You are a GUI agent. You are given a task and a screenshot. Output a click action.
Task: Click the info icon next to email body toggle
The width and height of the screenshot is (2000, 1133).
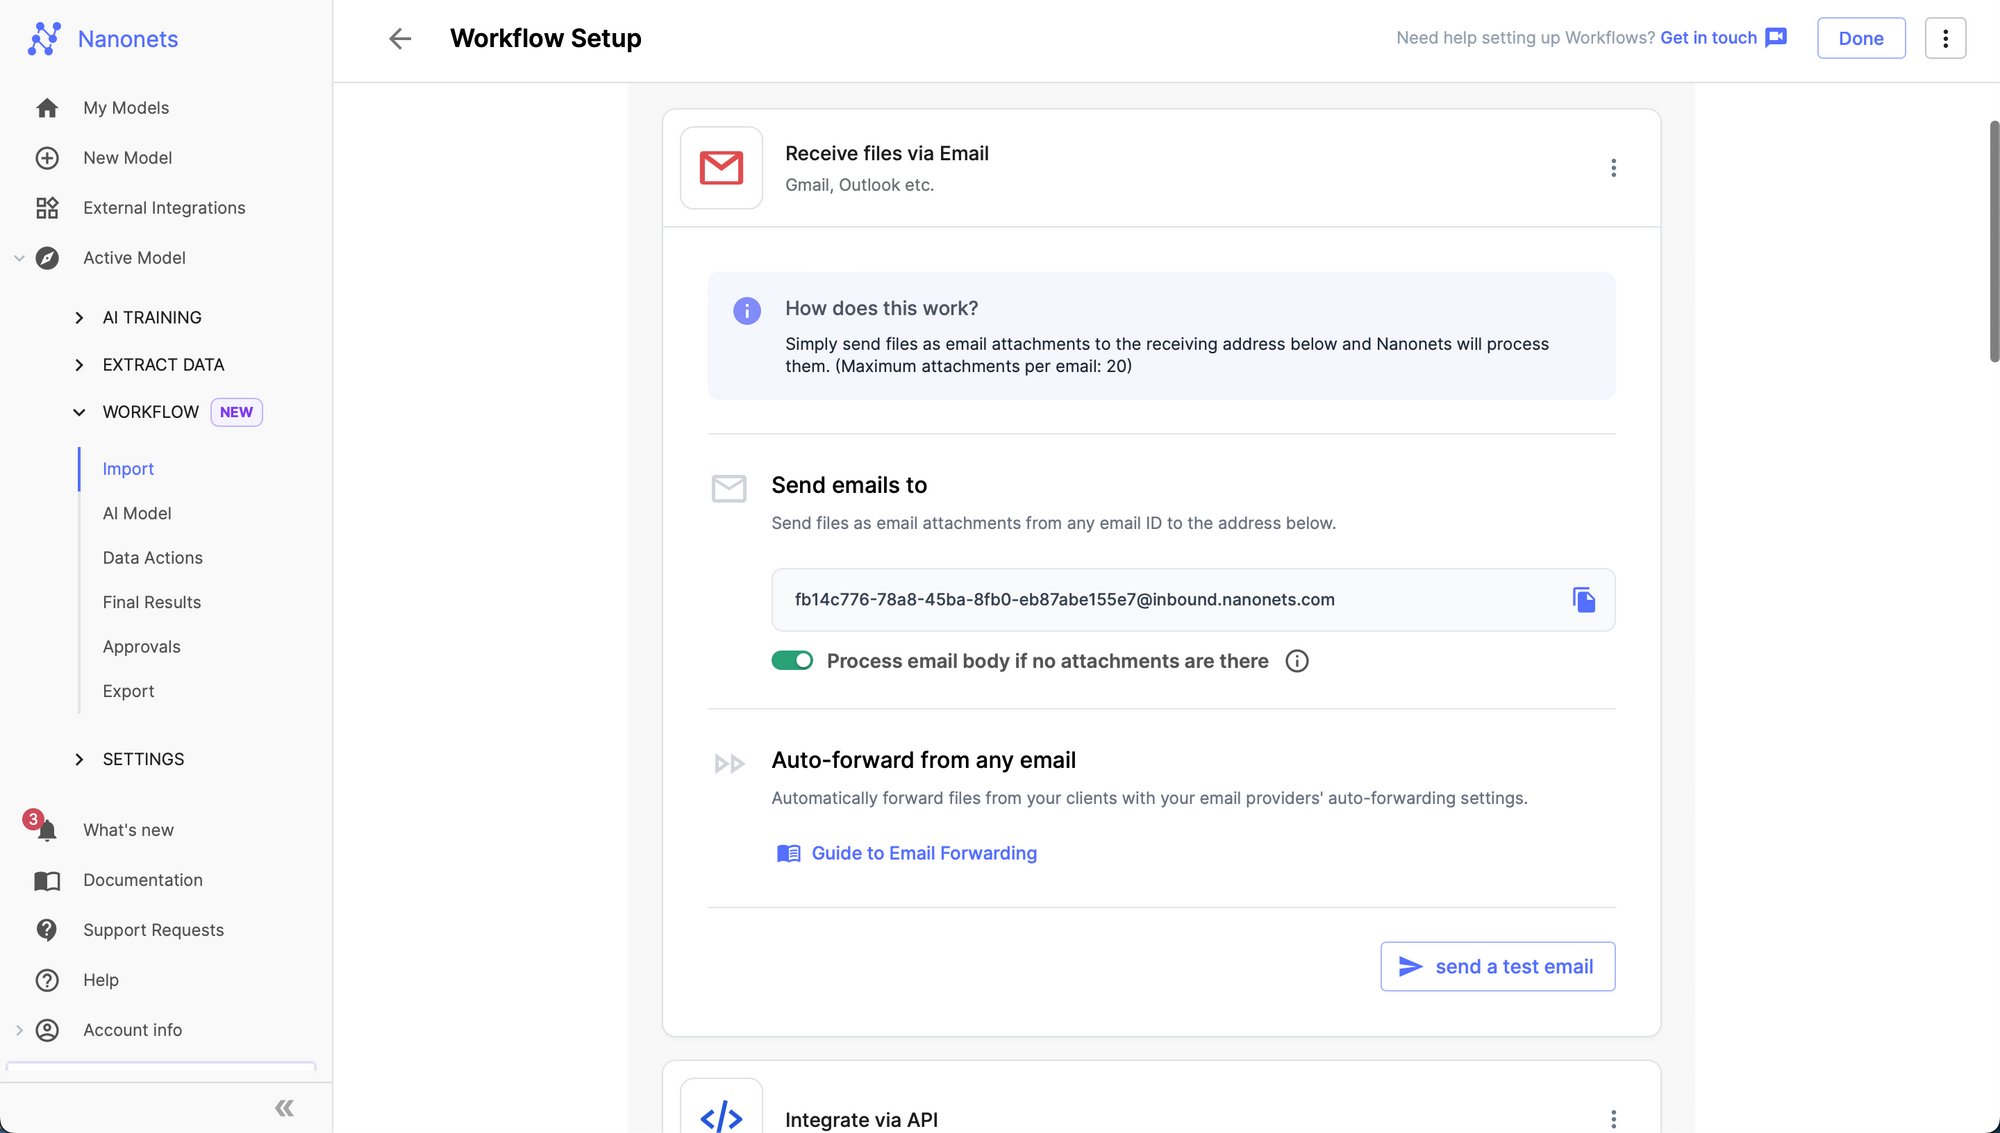tap(1297, 661)
